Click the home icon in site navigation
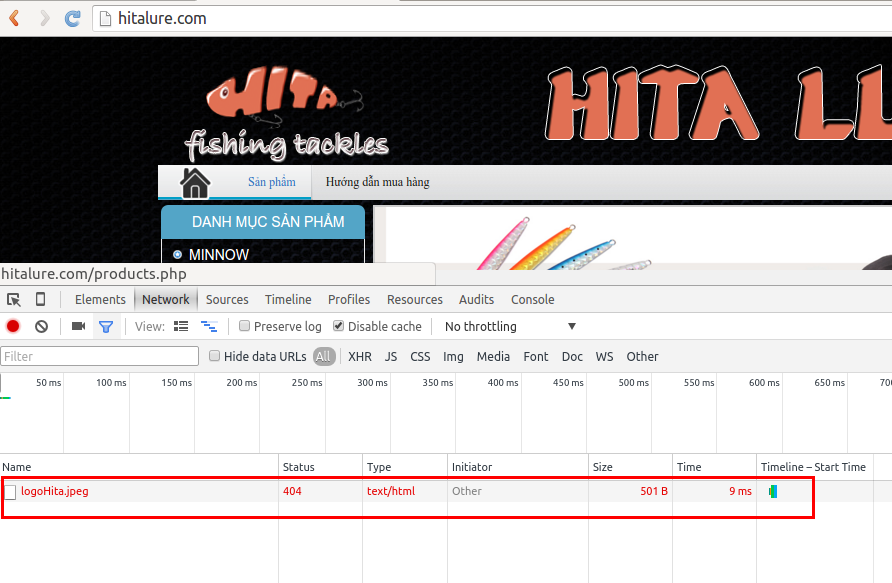The height and width of the screenshot is (583, 892). click(x=195, y=183)
